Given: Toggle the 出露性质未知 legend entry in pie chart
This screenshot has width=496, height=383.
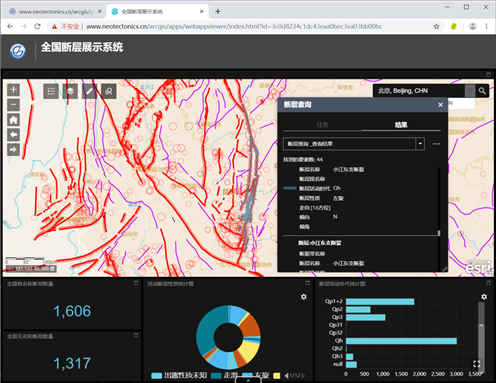Looking at the screenshot, I should point(179,376).
